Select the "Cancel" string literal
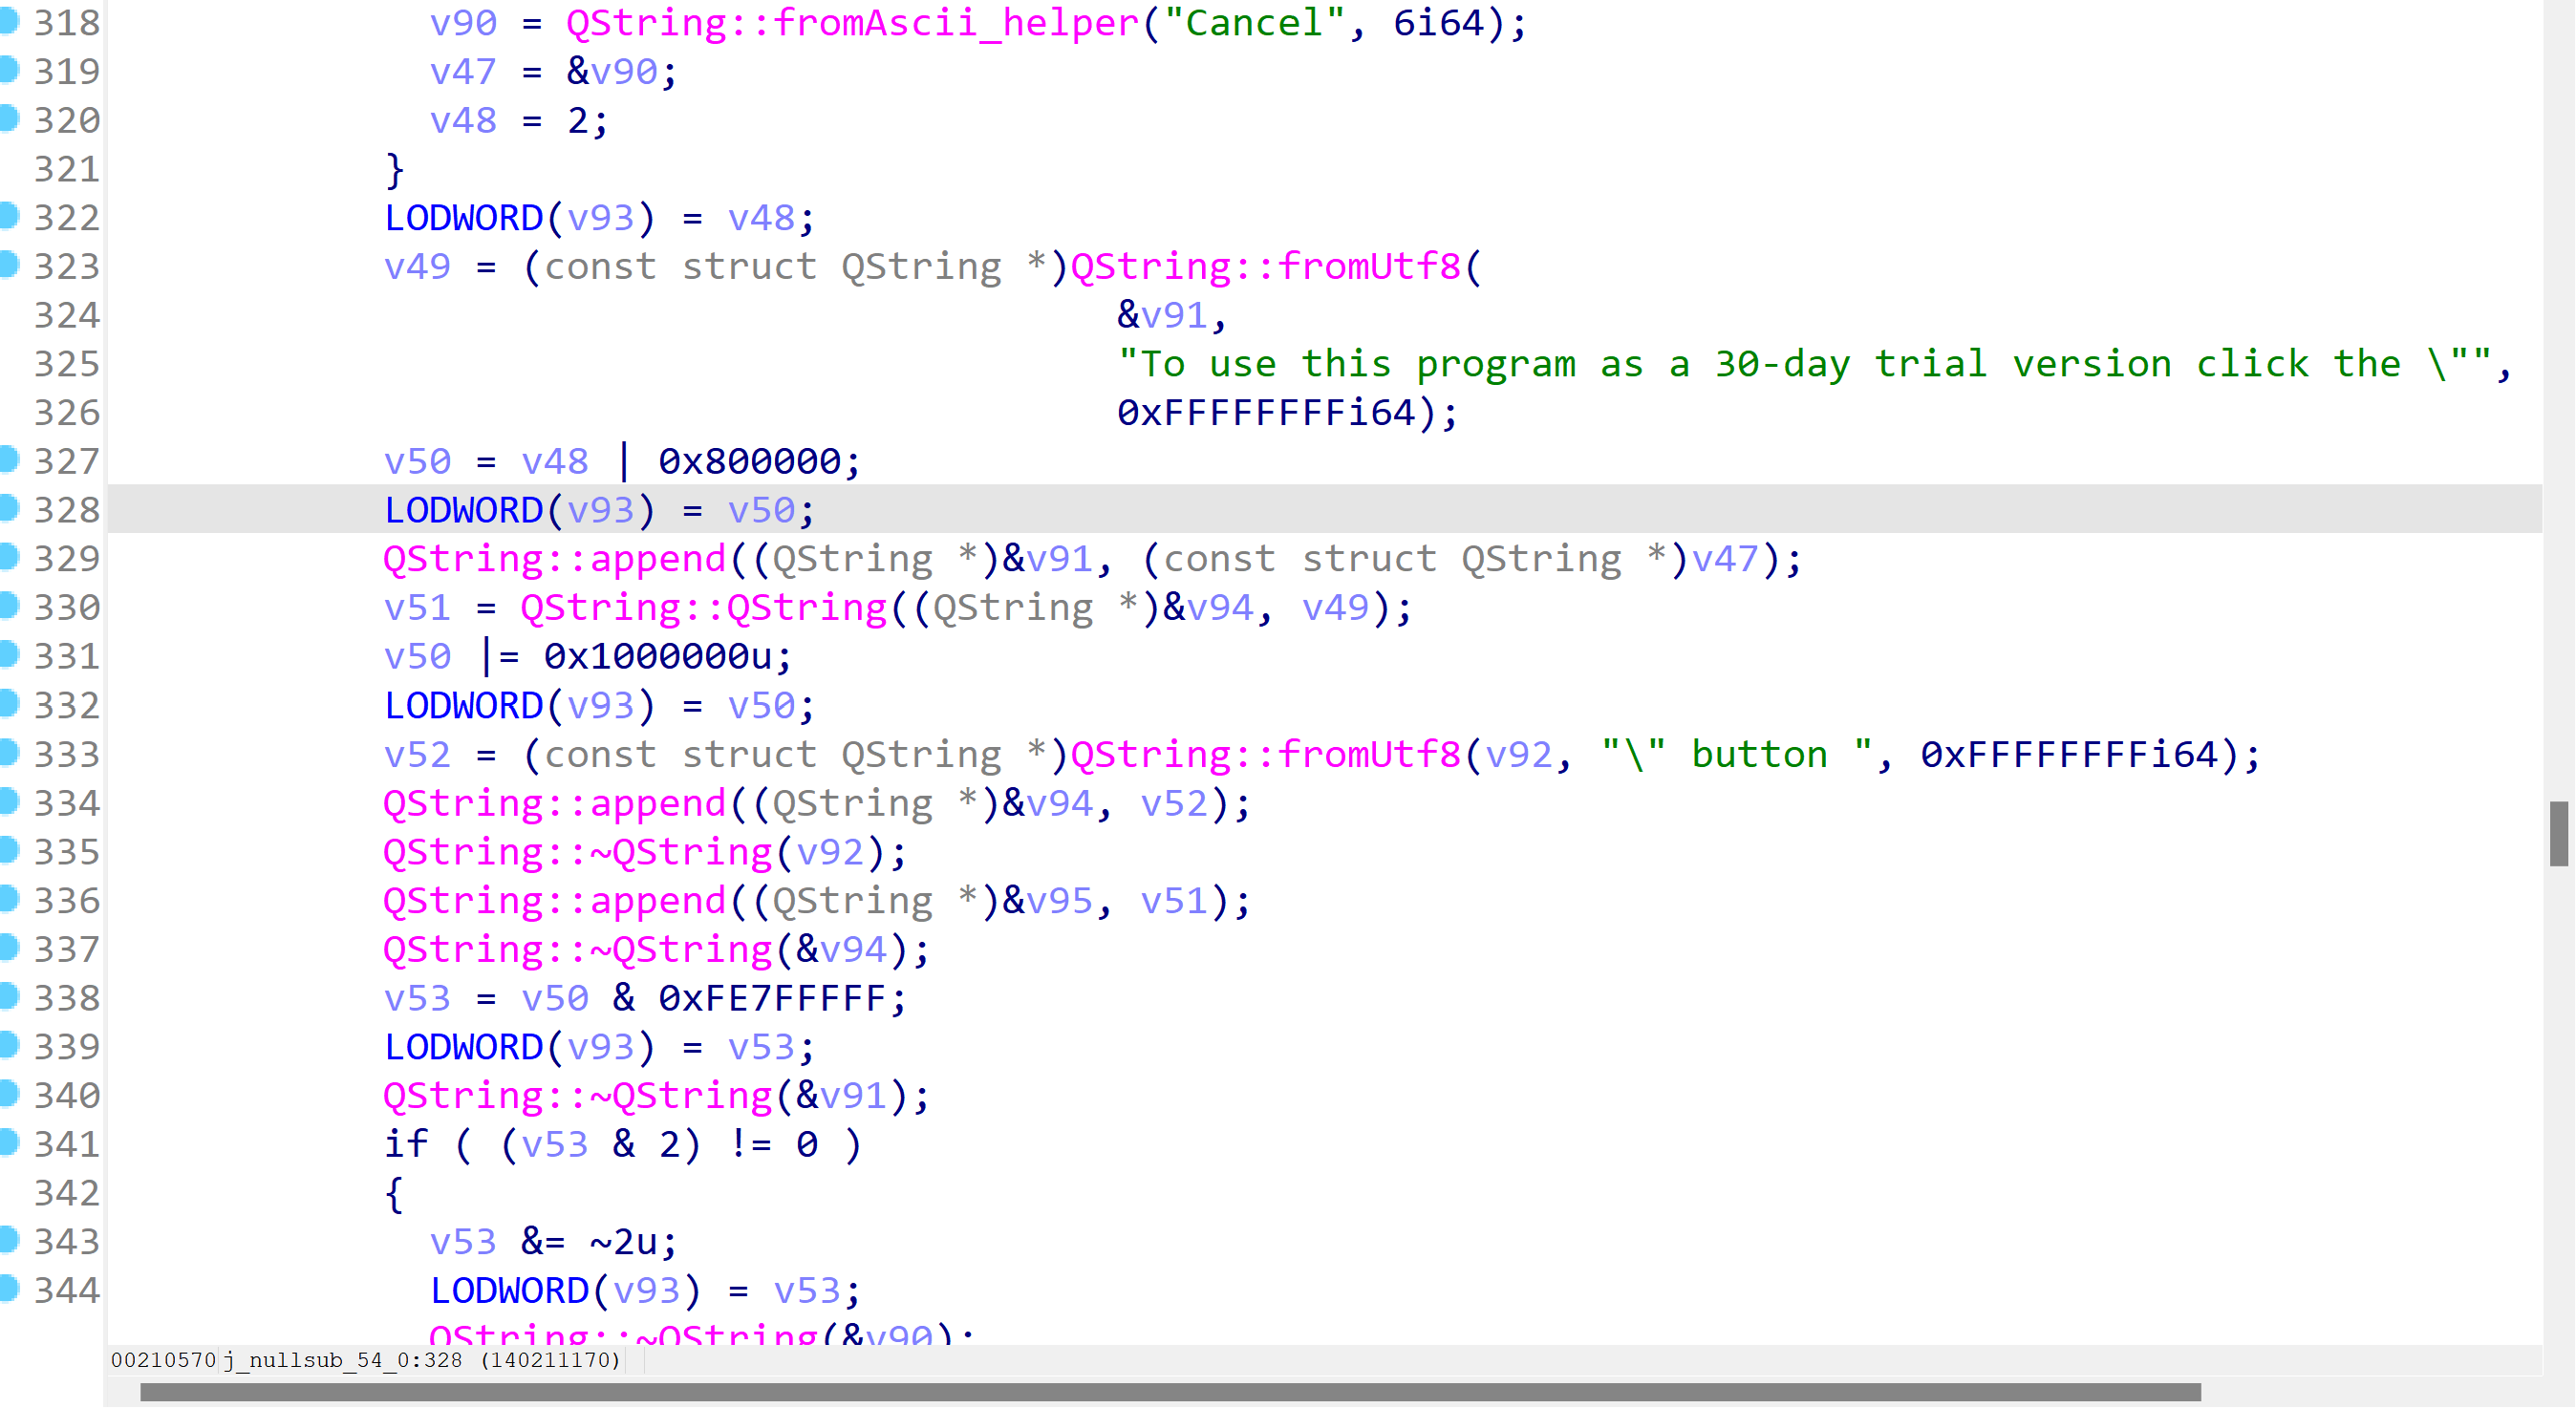This screenshot has height=1408, width=2576. point(1254,22)
